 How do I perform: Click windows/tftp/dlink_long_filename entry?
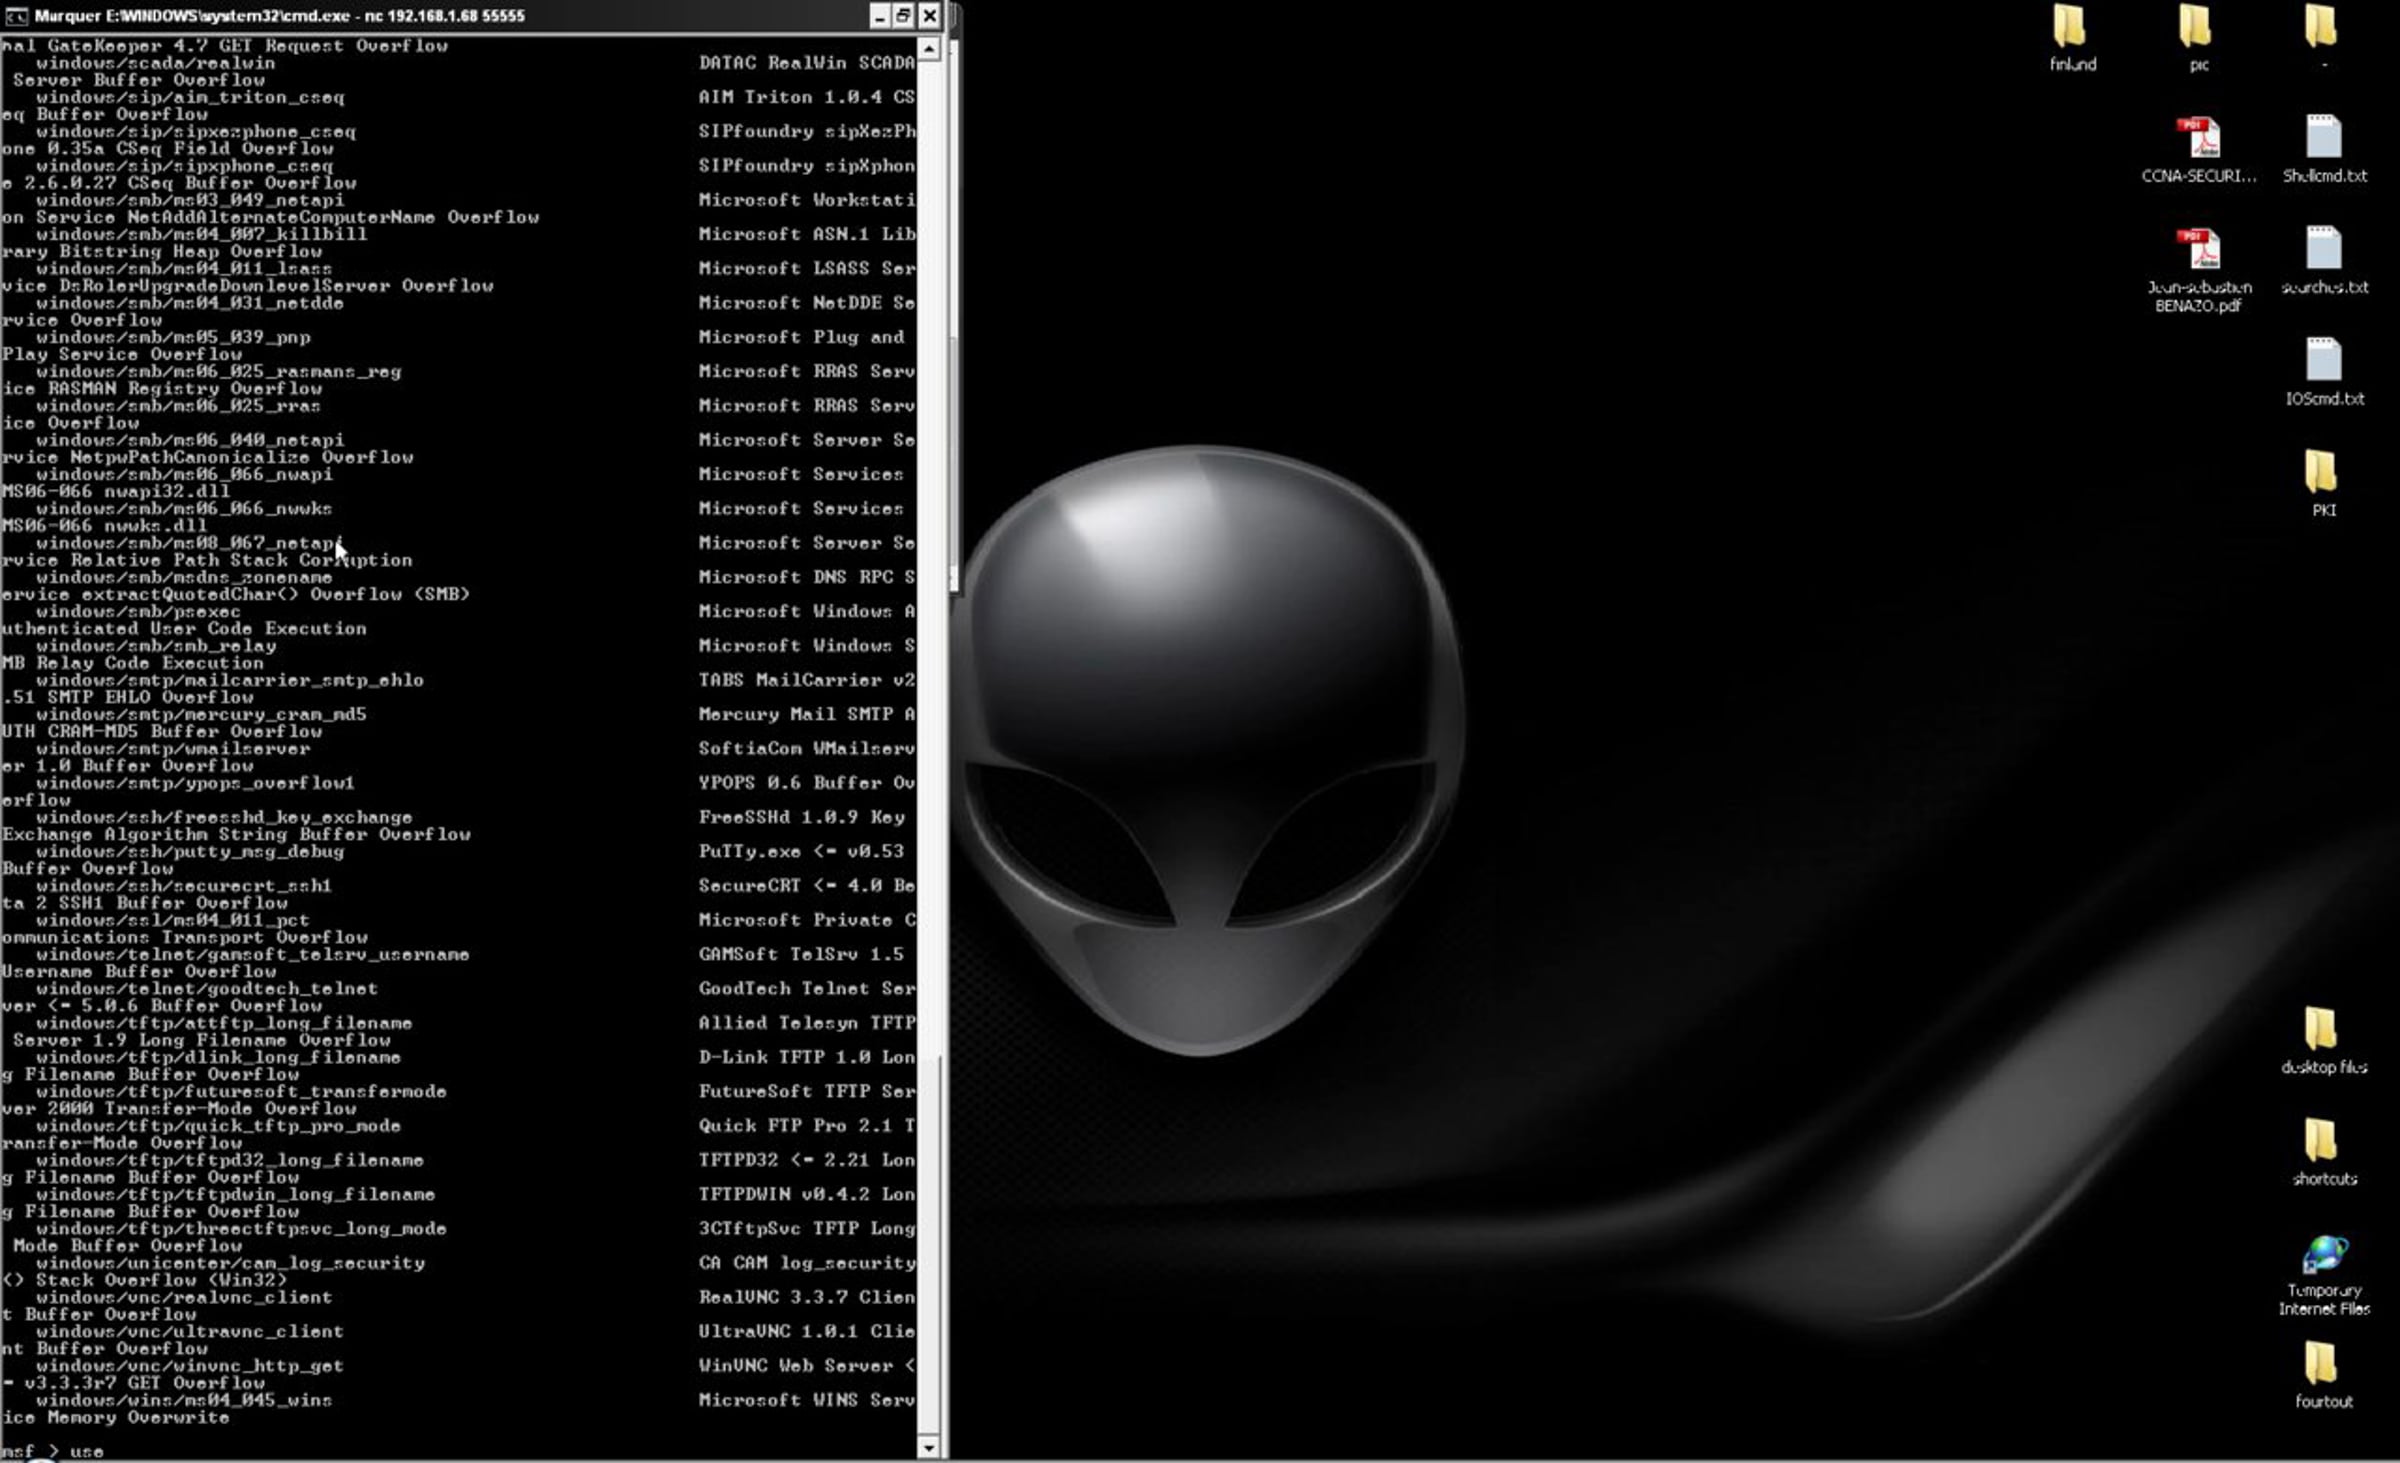click(x=218, y=1058)
